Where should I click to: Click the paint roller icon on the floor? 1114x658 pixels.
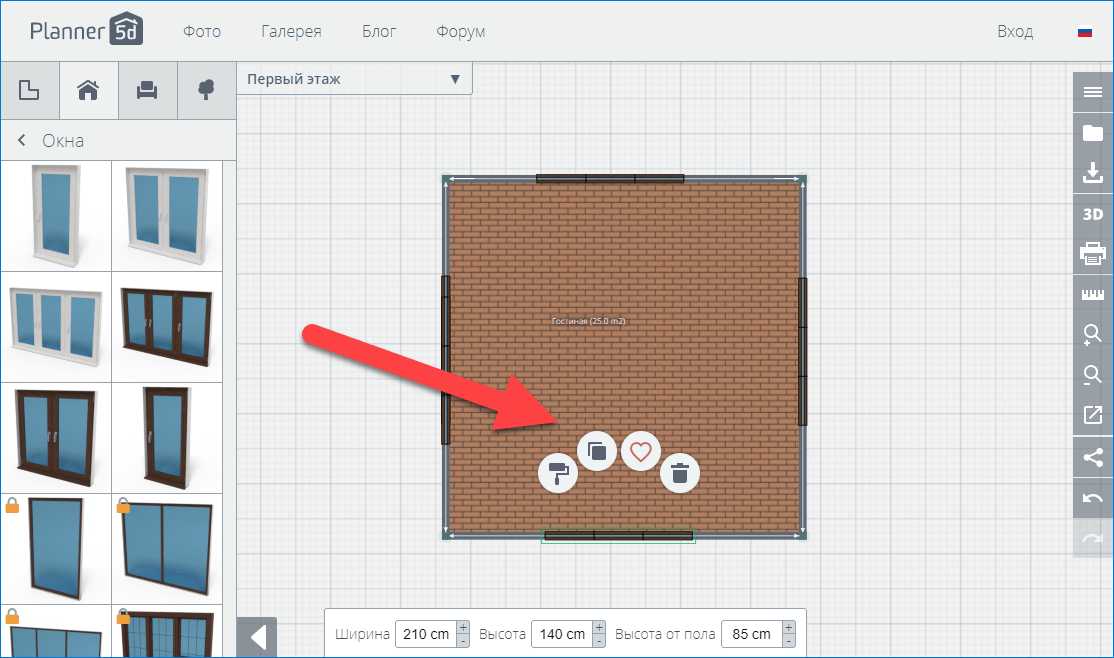(558, 473)
